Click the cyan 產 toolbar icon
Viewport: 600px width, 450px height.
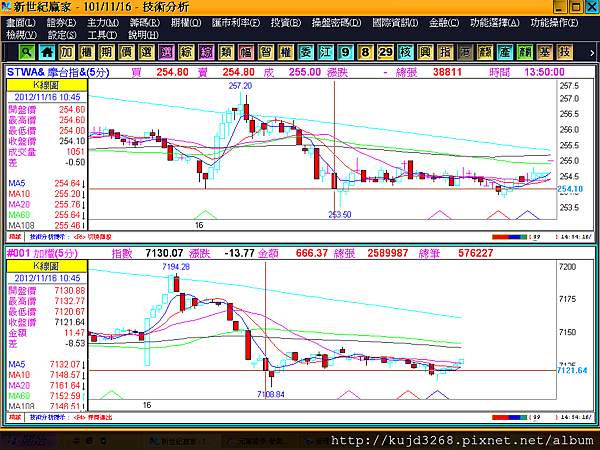505,52
